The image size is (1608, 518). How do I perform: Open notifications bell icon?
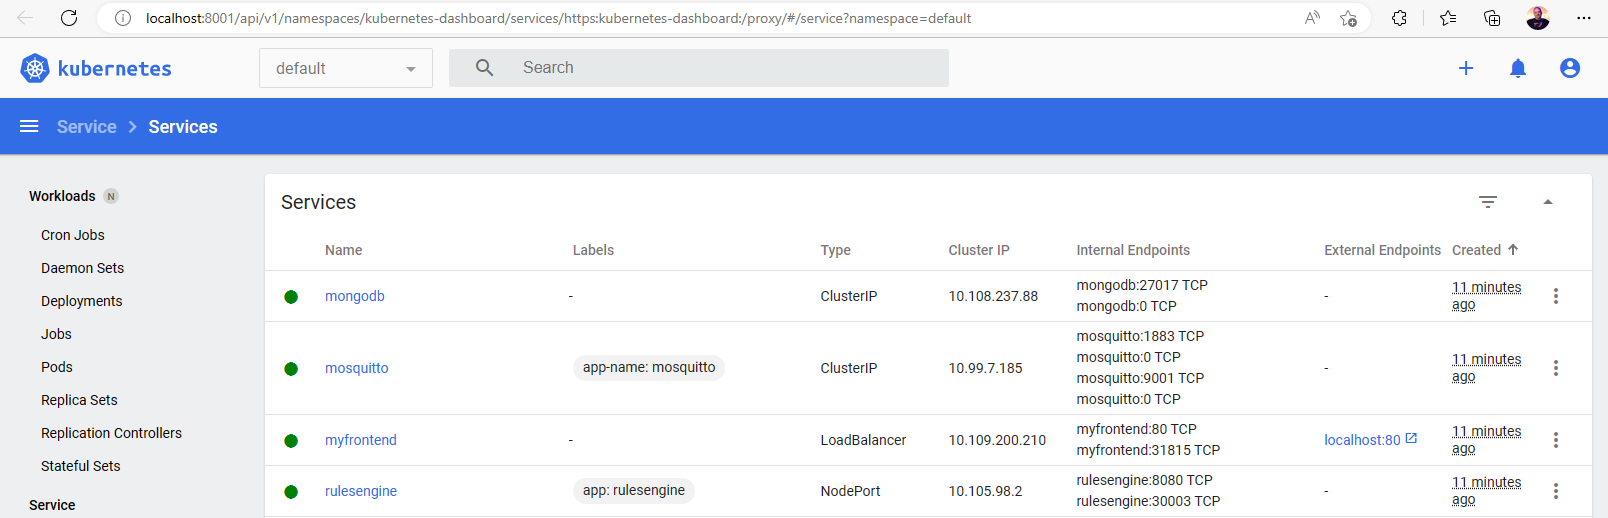[x=1518, y=68]
